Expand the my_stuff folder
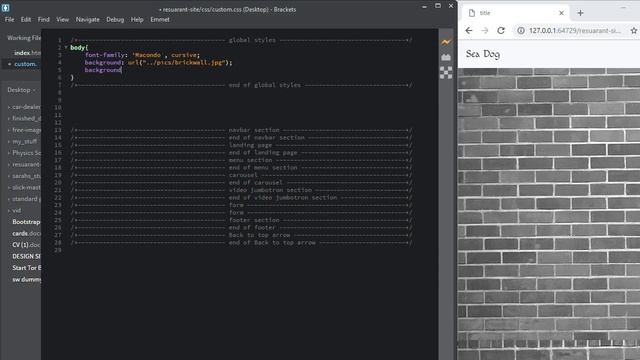The width and height of the screenshot is (640, 360). [9, 142]
